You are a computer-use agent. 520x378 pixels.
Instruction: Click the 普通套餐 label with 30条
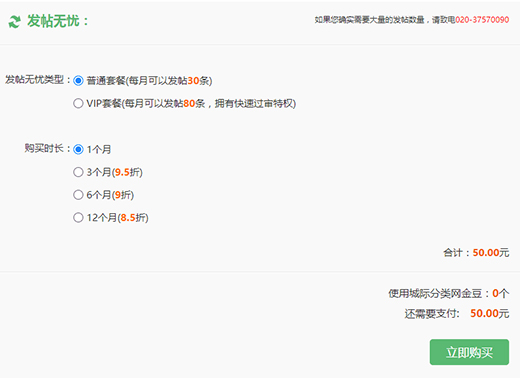[149, 81]
